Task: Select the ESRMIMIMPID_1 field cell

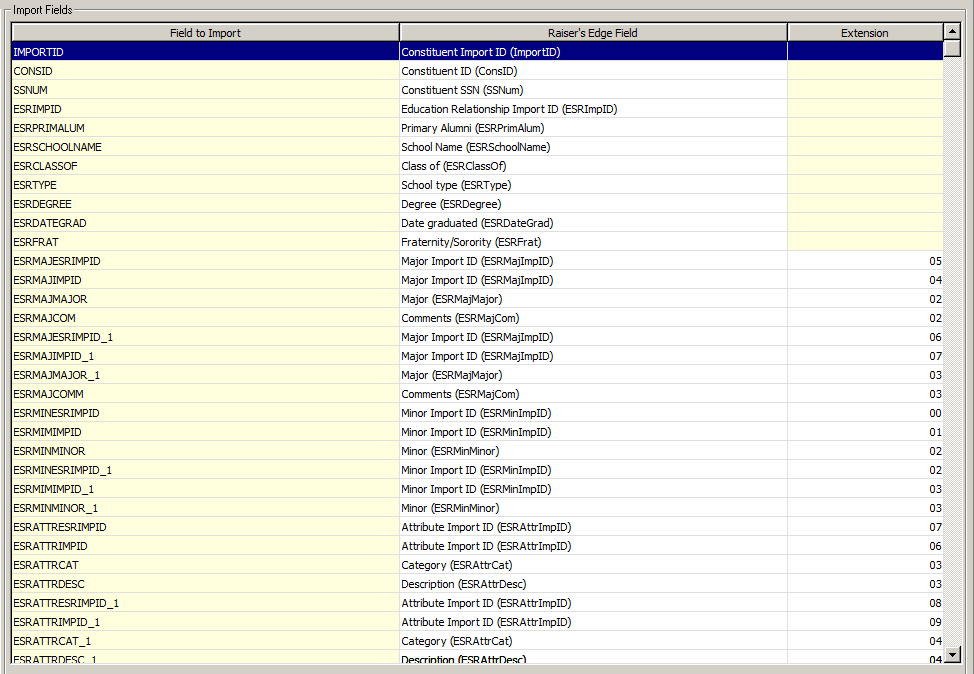Action: [x=205, y=489]
